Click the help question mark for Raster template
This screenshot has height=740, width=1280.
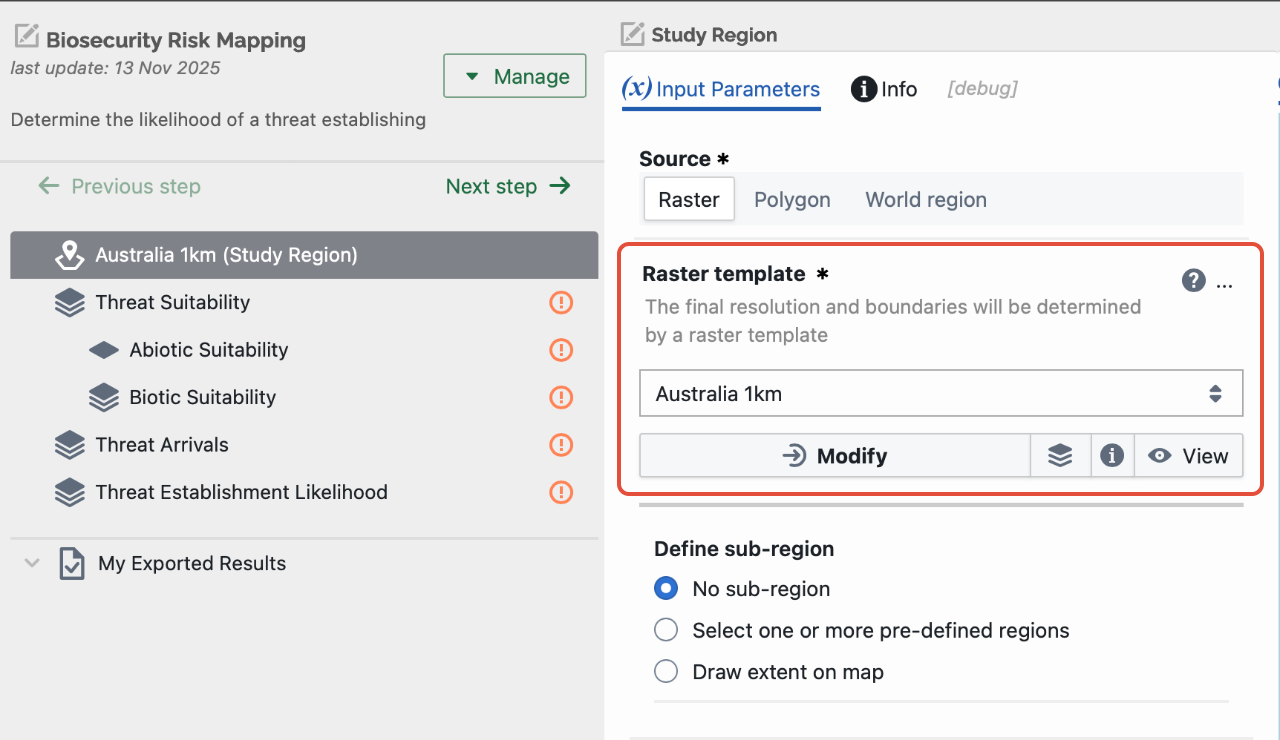click(1193, 281)
